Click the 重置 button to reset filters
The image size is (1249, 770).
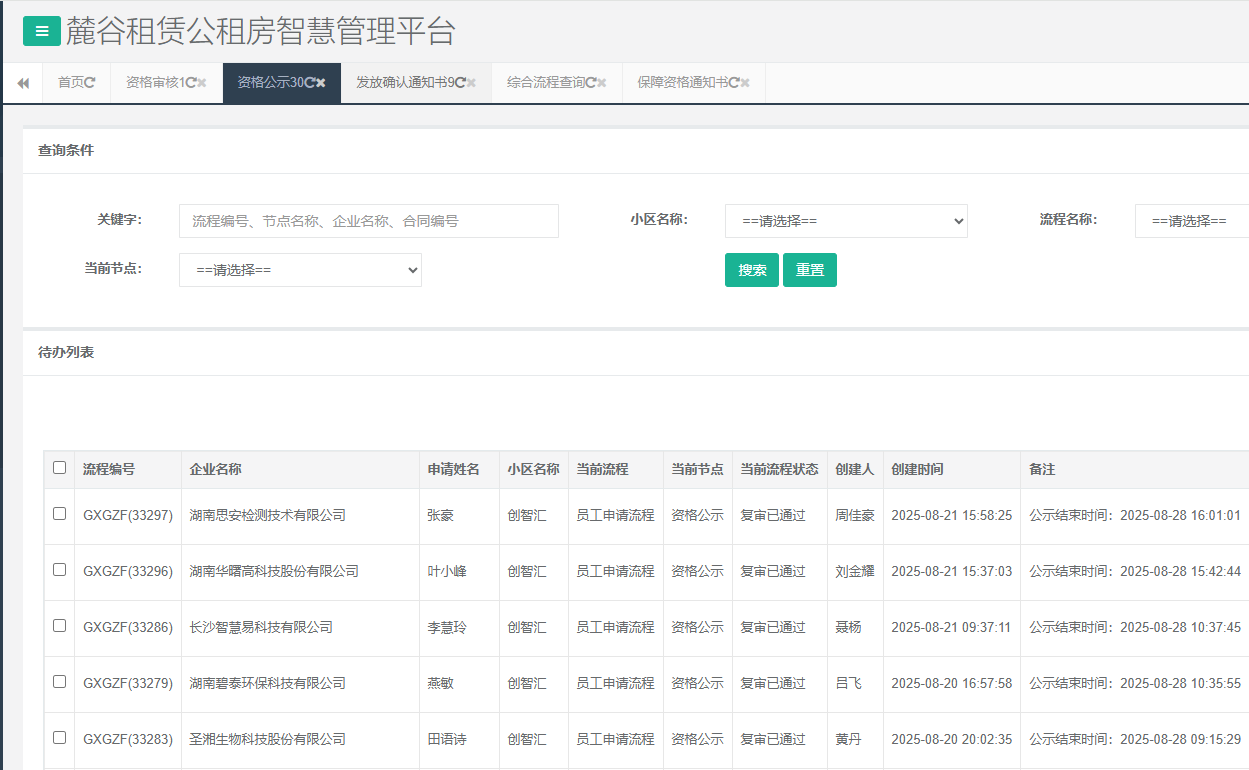coord(810,270)
